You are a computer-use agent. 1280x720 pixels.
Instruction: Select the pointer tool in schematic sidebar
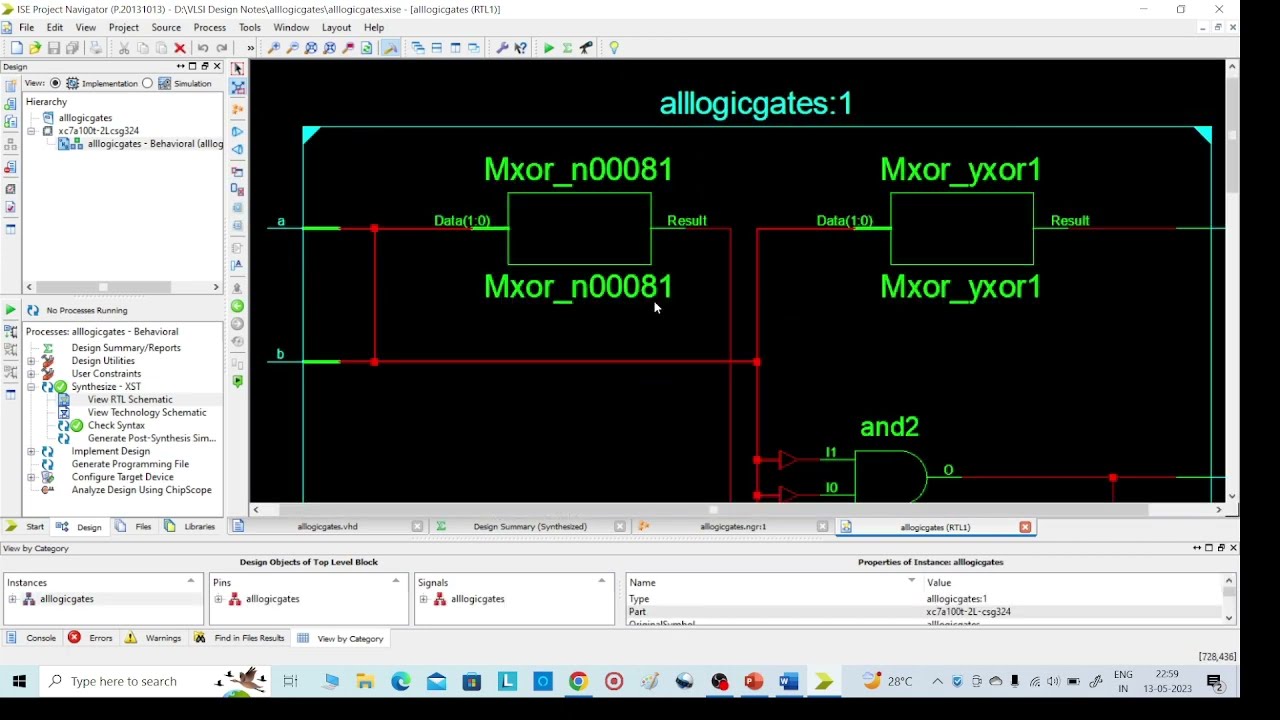[237, 69]
